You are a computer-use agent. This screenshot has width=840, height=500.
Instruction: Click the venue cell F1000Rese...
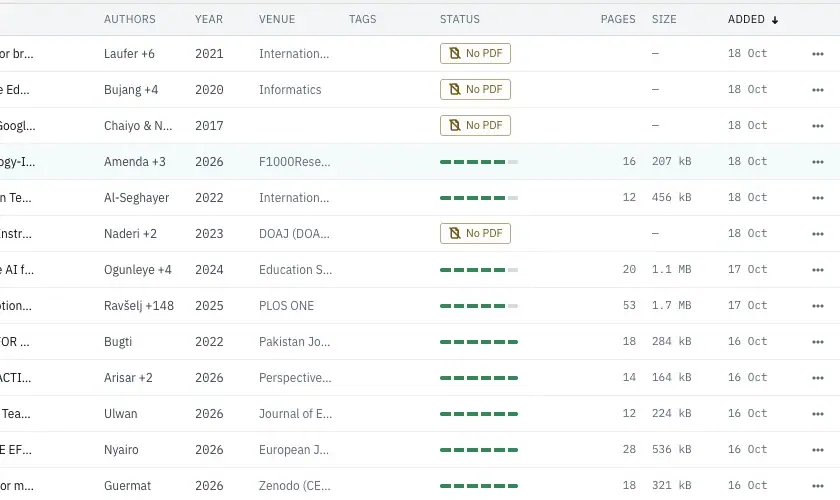[295, 161]
